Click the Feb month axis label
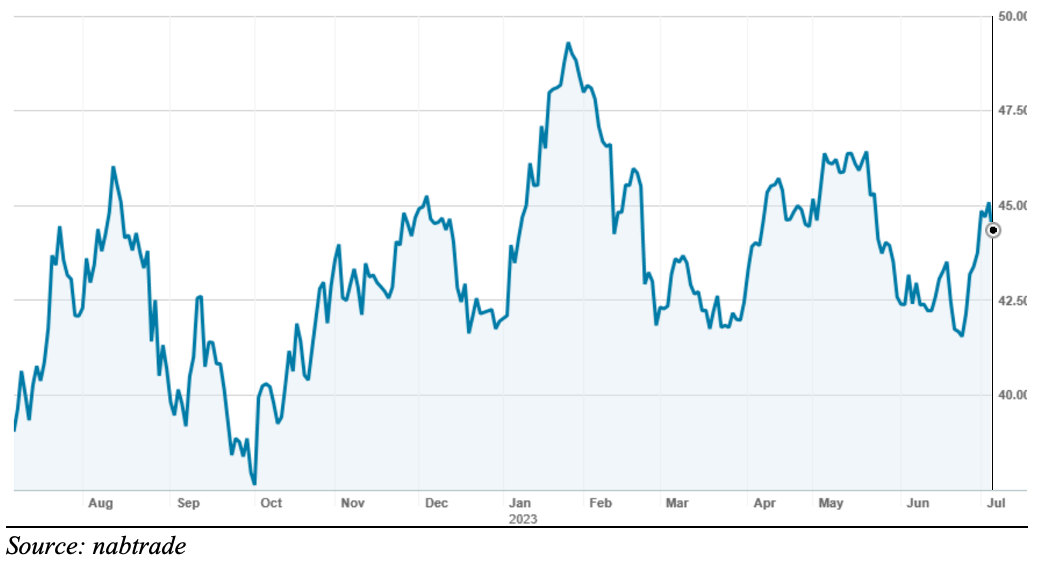 599,503
